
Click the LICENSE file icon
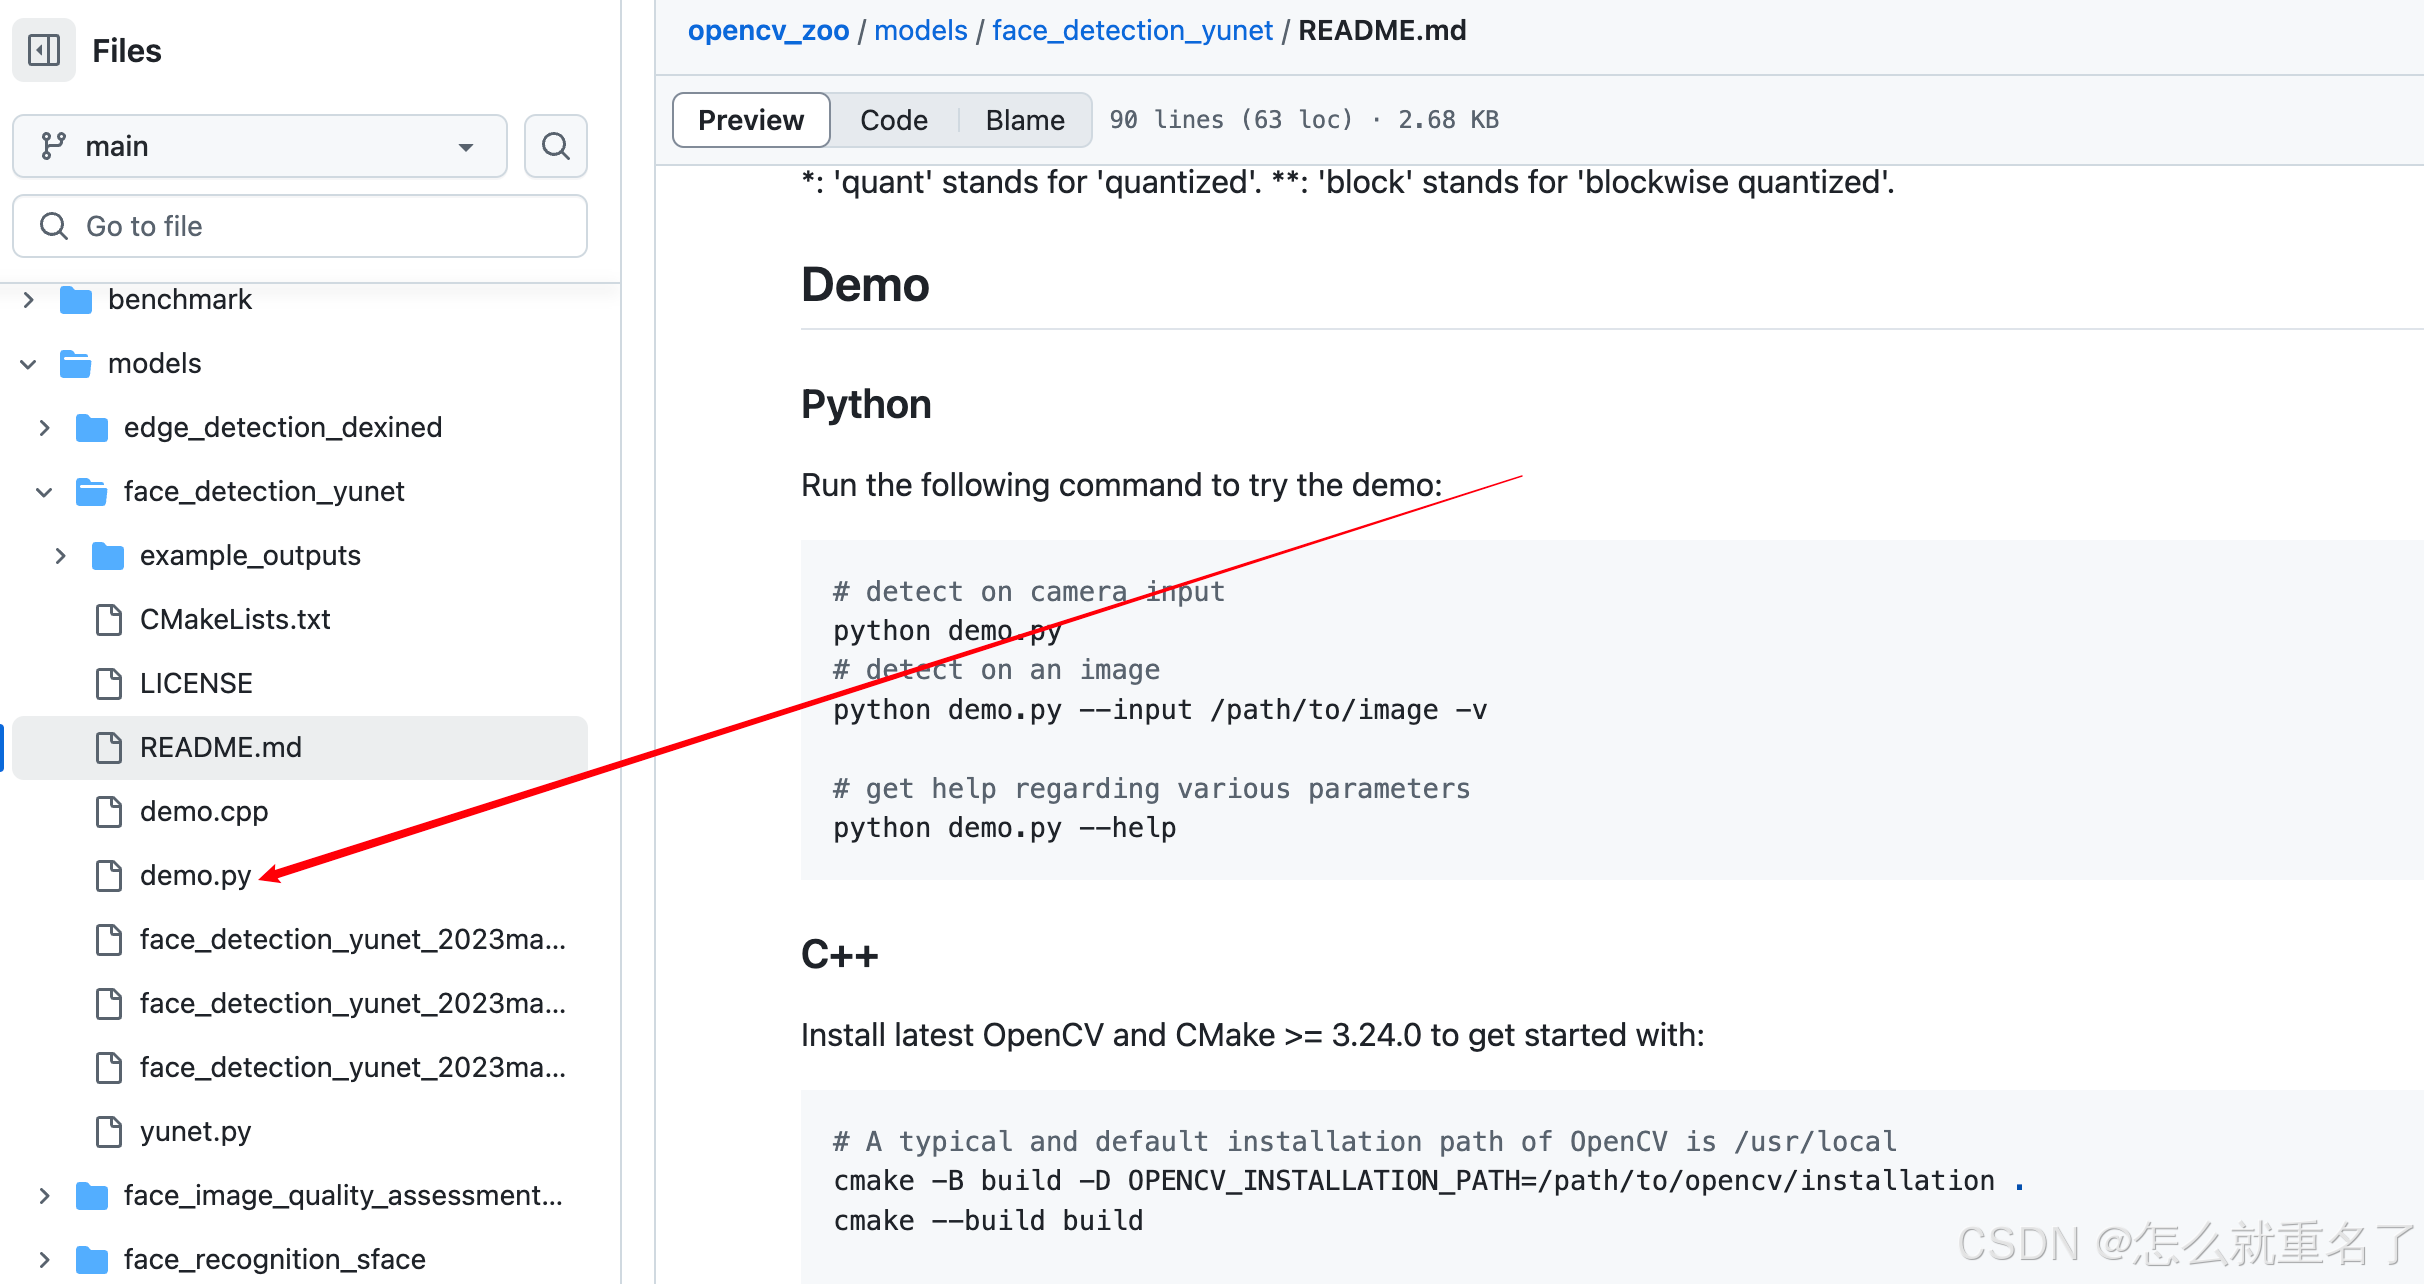point(108,684)
